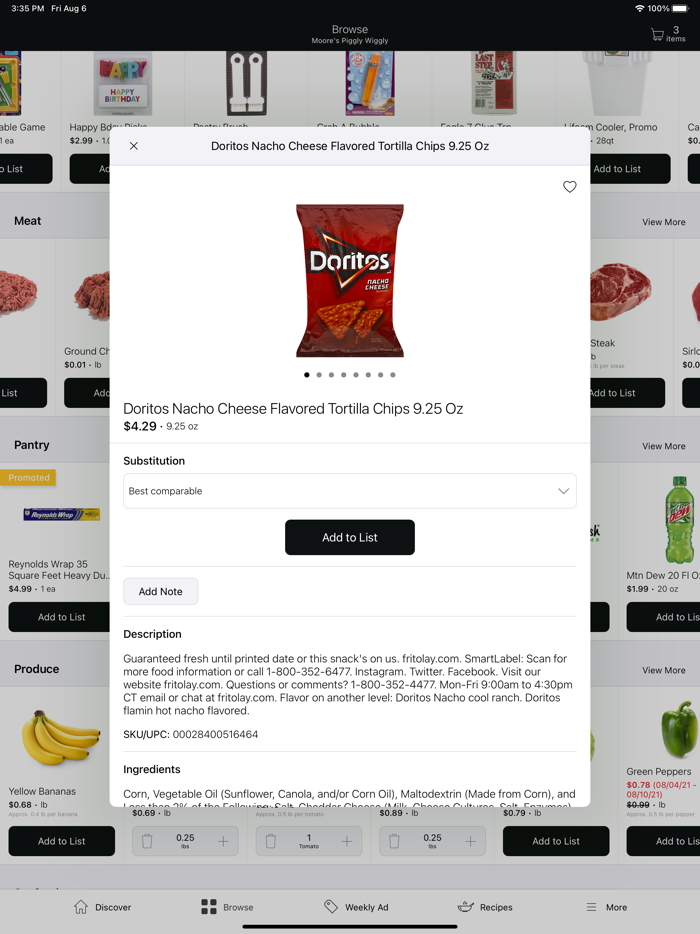The width and height of the screenshot is (700, 934).
Task: Add Yellow Bananas to list
Action: coord(61,841)
